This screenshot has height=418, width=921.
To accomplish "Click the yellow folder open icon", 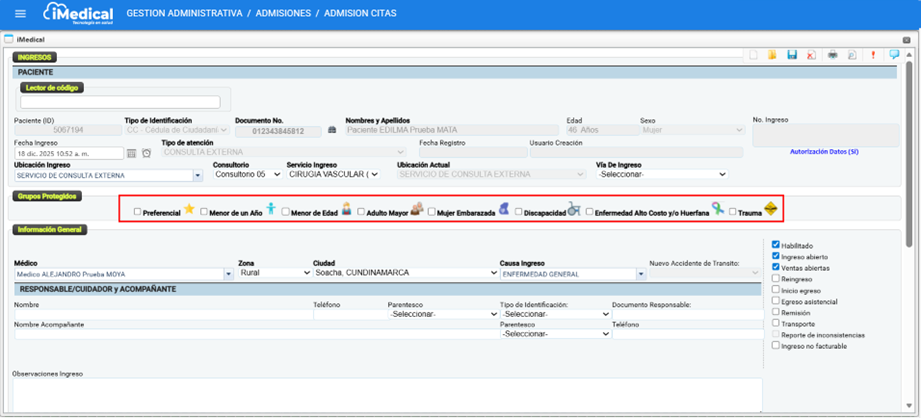I will 772,55.
